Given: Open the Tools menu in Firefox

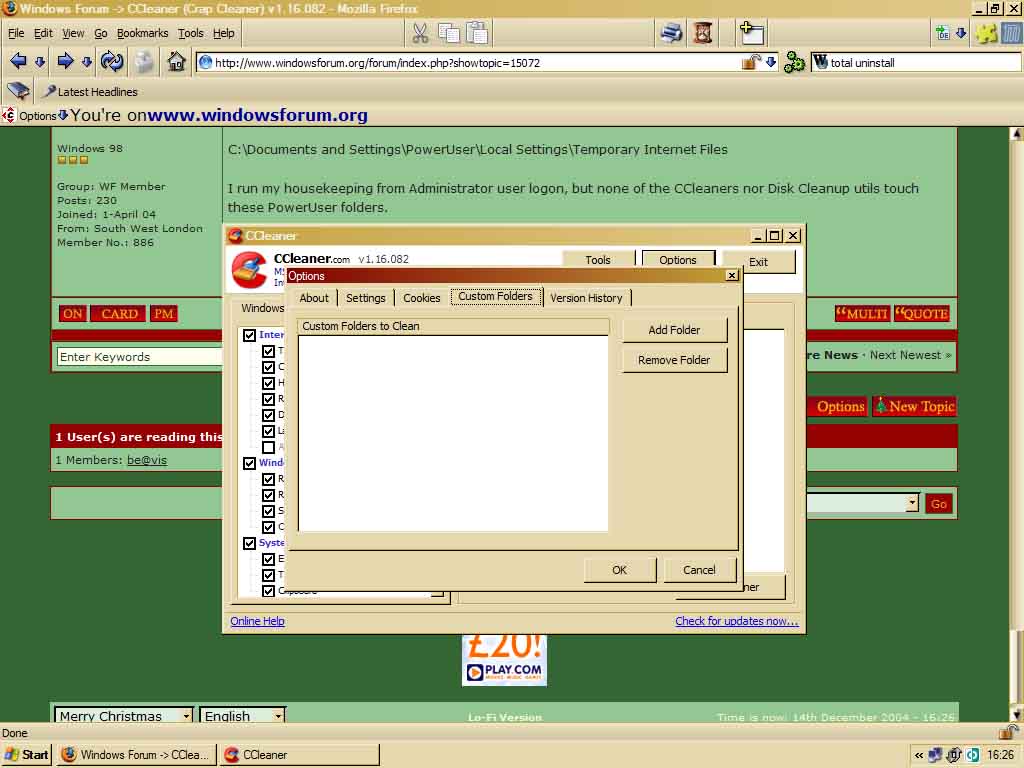Looking at the screenshot, I should pyautogui.click(x=191, y=33).
